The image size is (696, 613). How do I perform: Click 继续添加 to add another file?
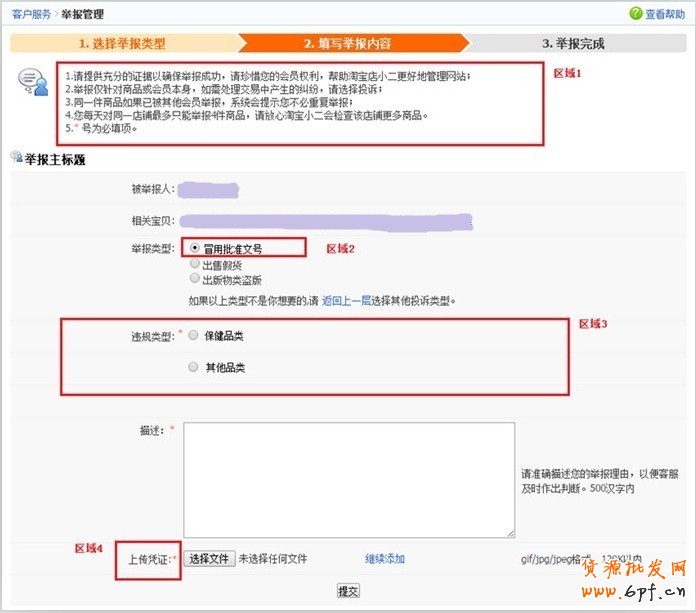[x=384, y=559]
